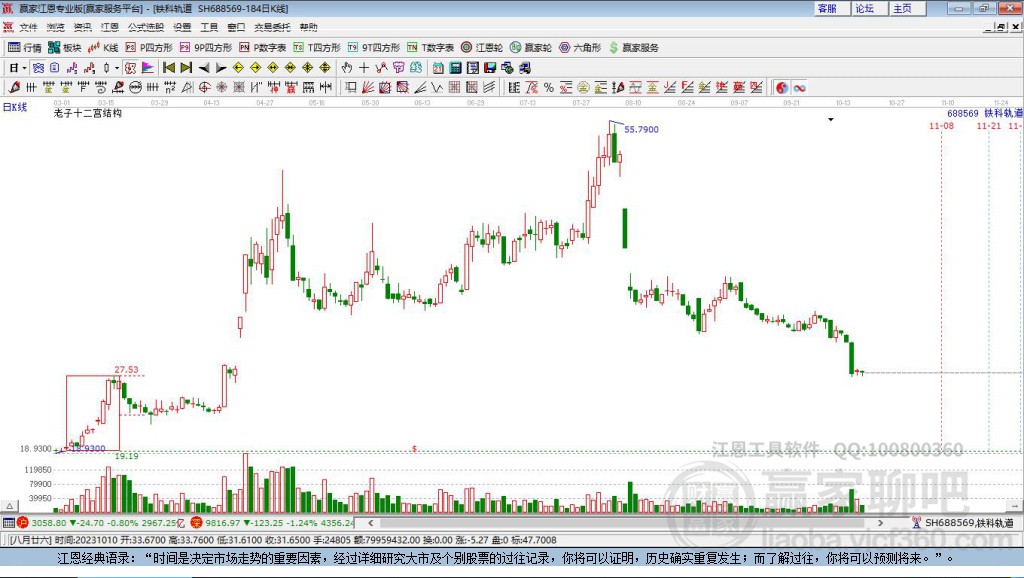Open the small black chart dropdown triangle

(831, 120)
